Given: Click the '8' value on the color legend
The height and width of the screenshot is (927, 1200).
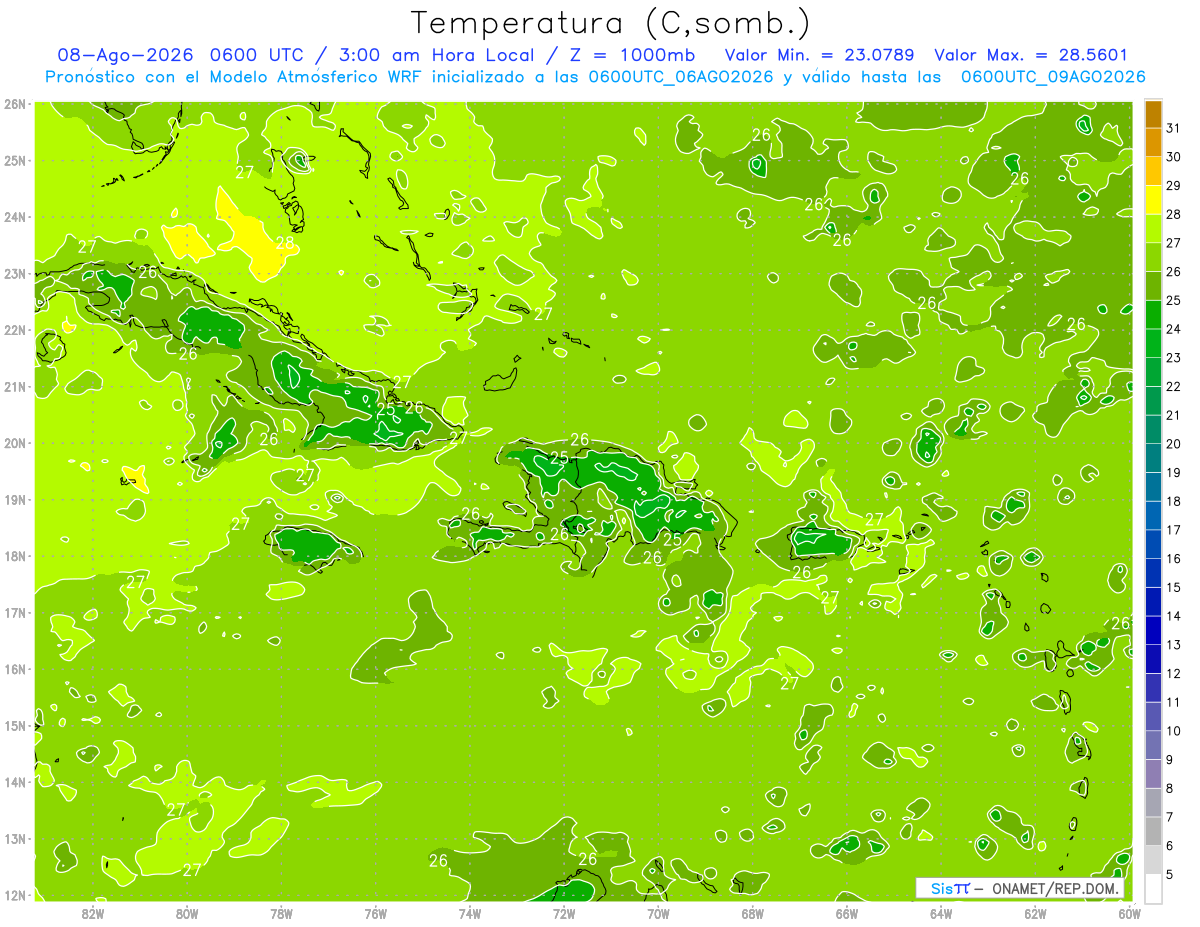Looking at the screenshot, I should pyautogui.click(x=1170, y=788).
